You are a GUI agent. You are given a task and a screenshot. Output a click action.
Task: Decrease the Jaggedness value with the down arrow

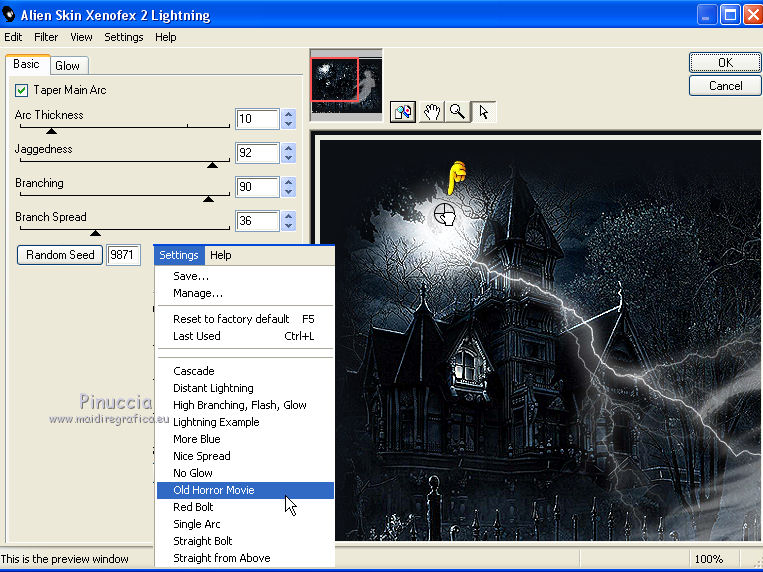289,158
